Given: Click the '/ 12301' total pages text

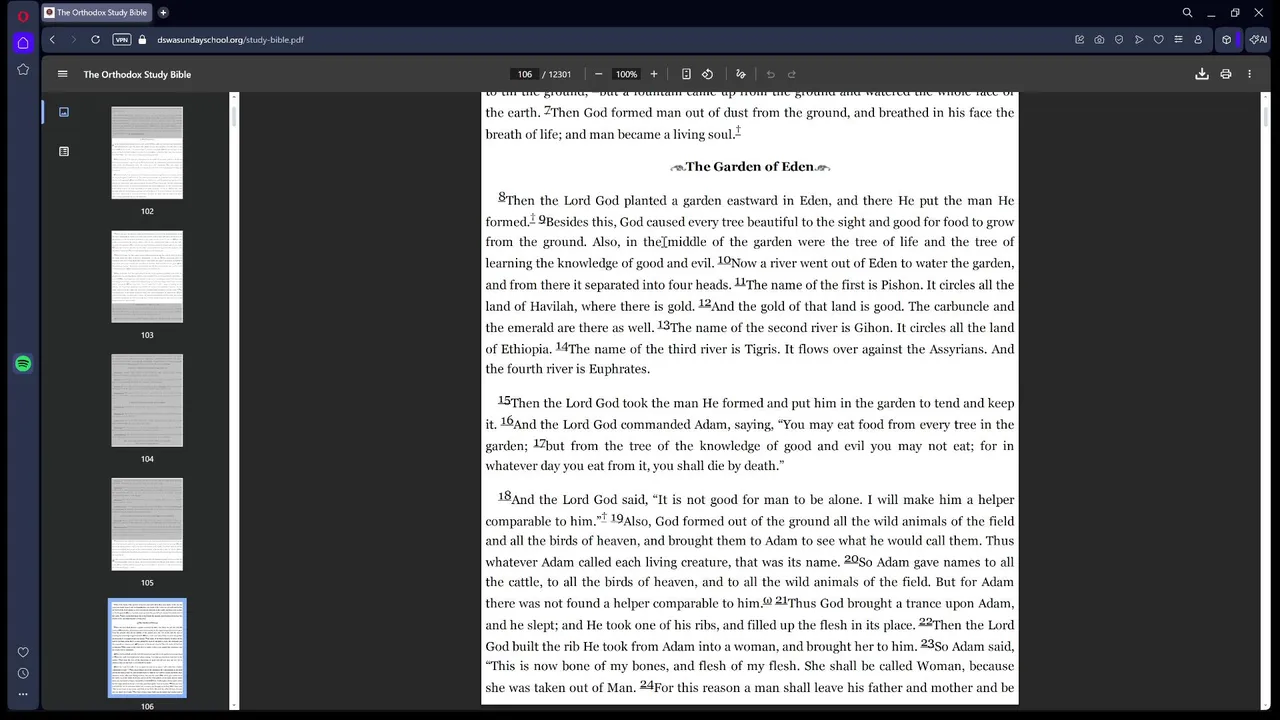Looking at the screenshot, I should tap(557, 74).
